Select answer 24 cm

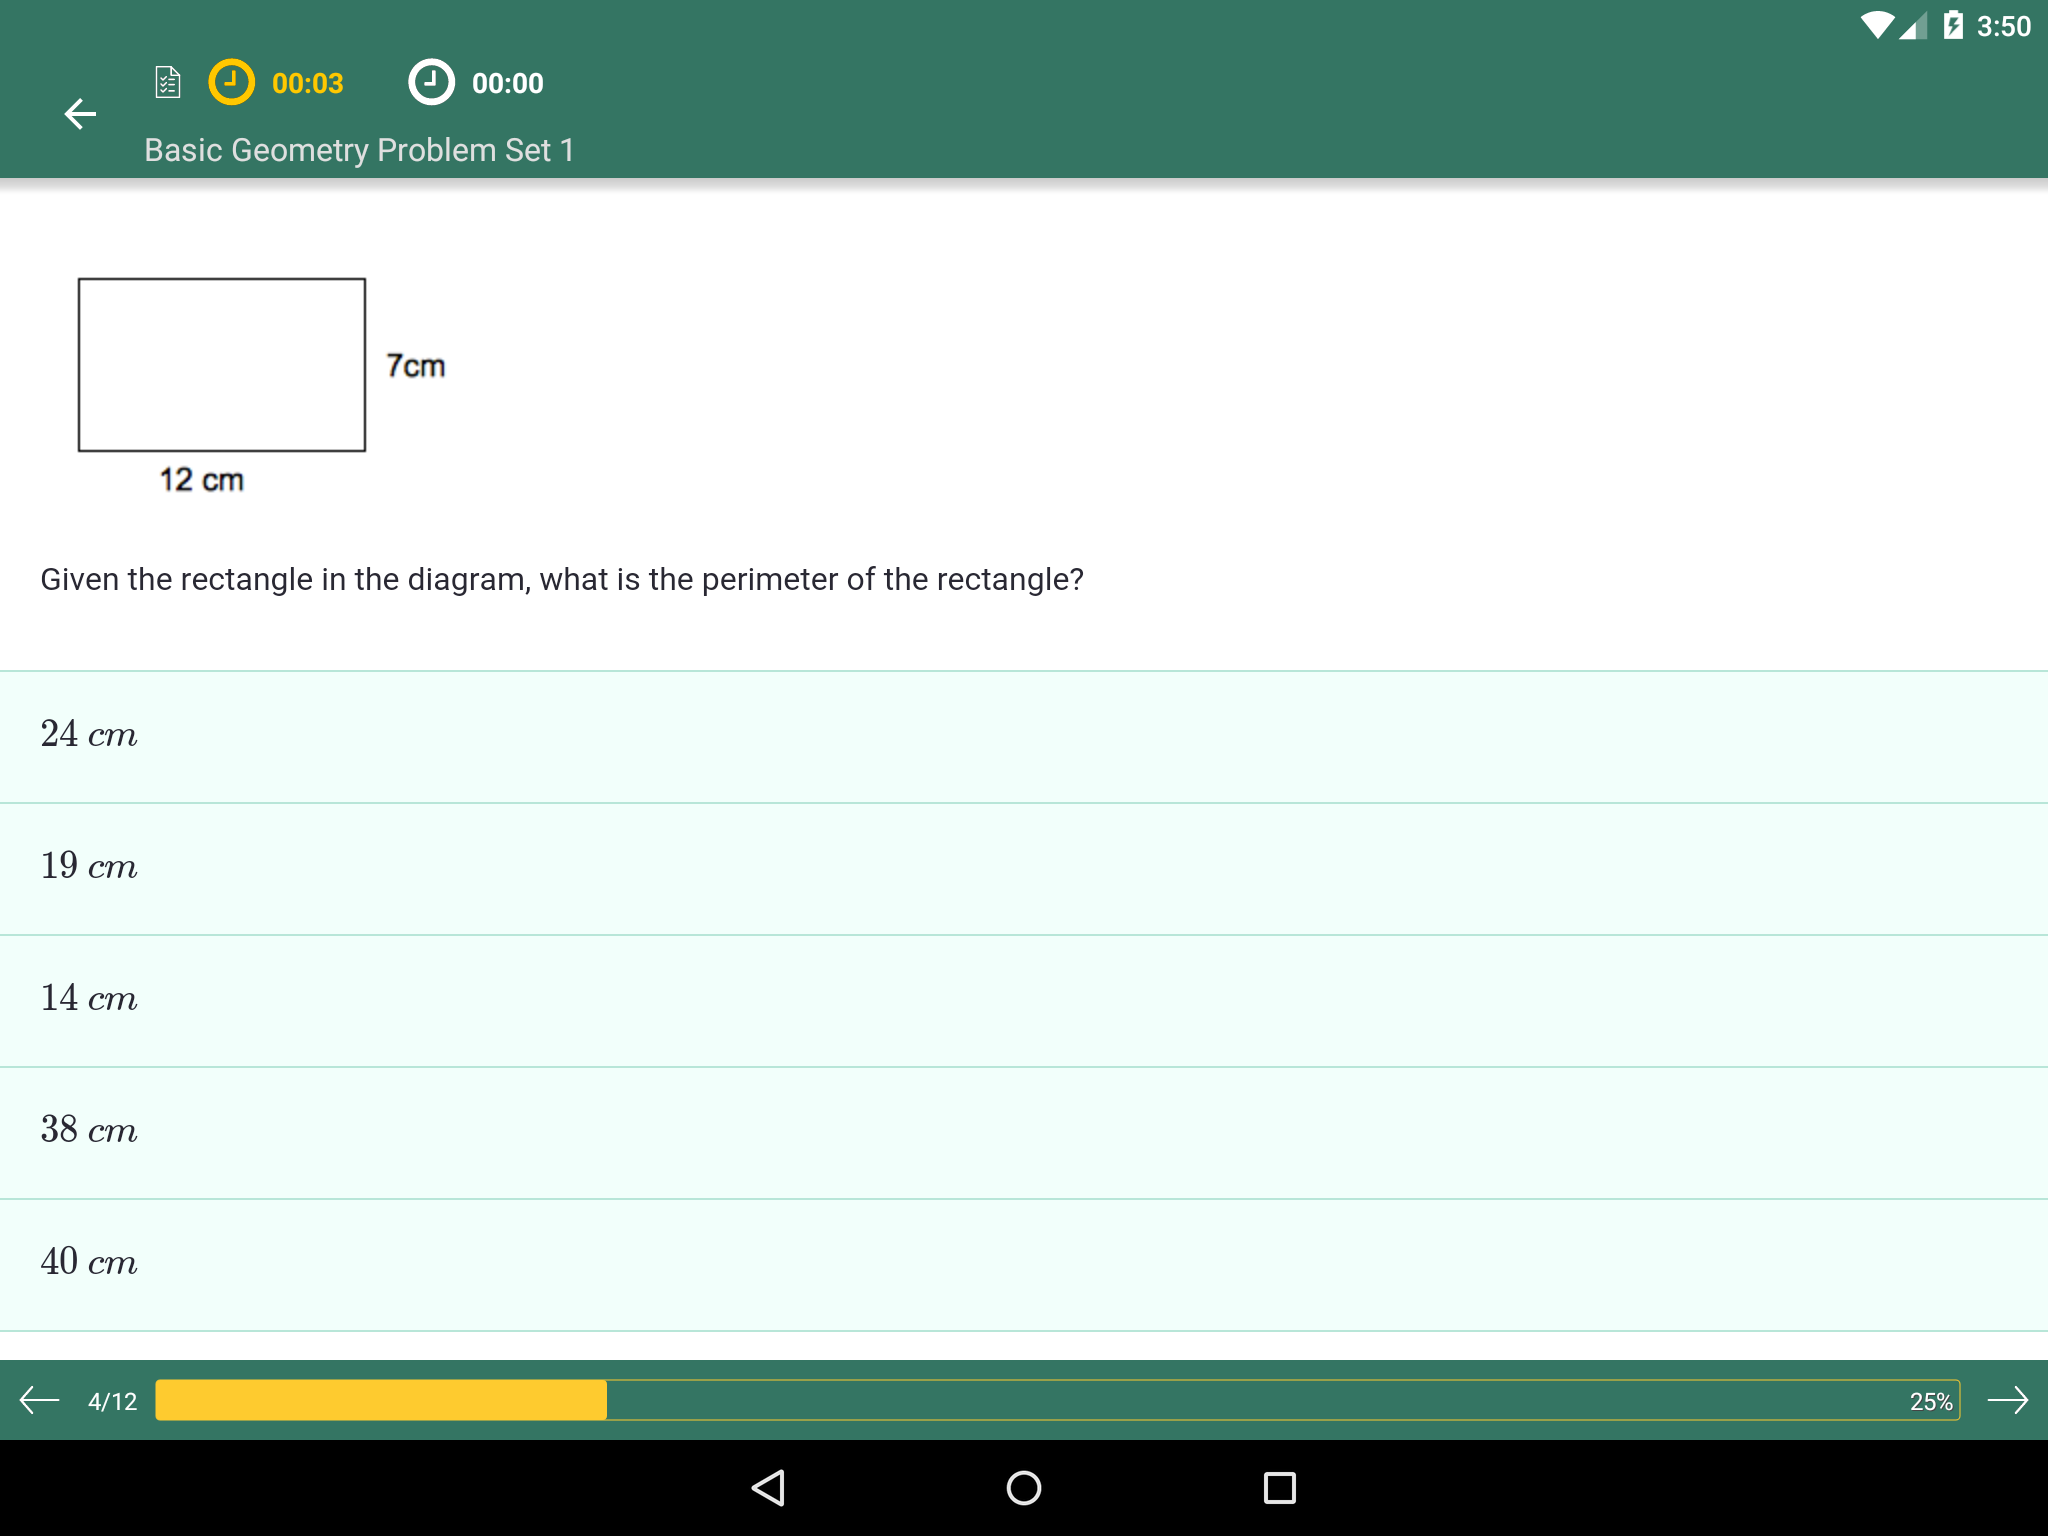[x=1024, y=737]
